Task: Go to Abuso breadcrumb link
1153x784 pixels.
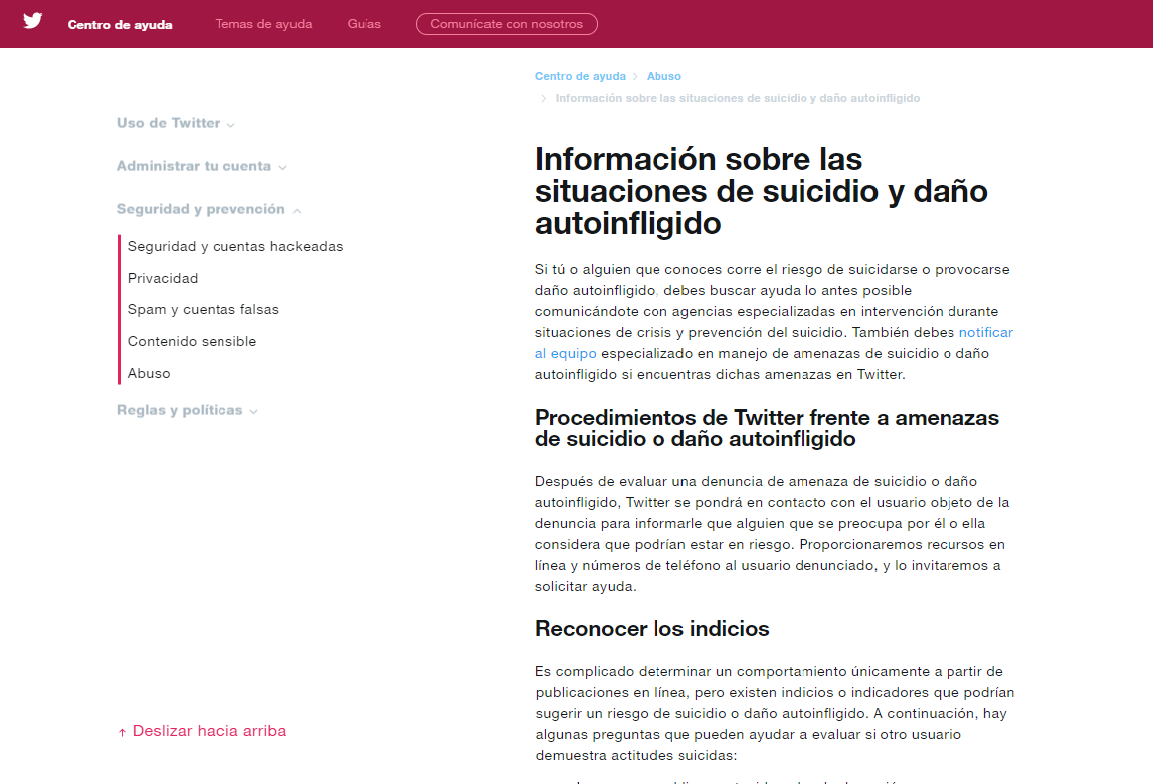Action: (663, 76)
